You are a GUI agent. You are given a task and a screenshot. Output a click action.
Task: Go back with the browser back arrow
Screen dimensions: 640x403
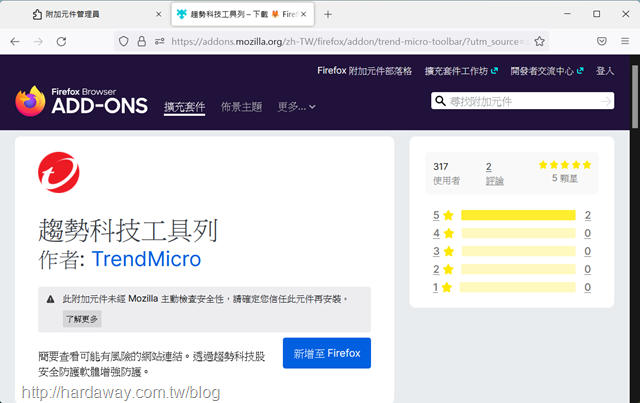(15, 41)
